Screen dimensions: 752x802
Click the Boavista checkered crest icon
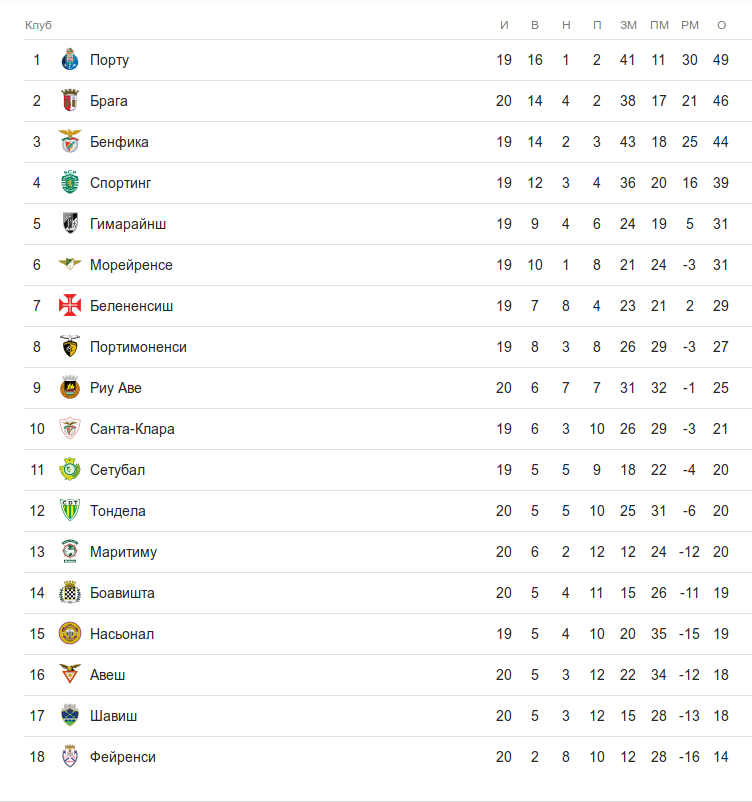coord(70,593)
